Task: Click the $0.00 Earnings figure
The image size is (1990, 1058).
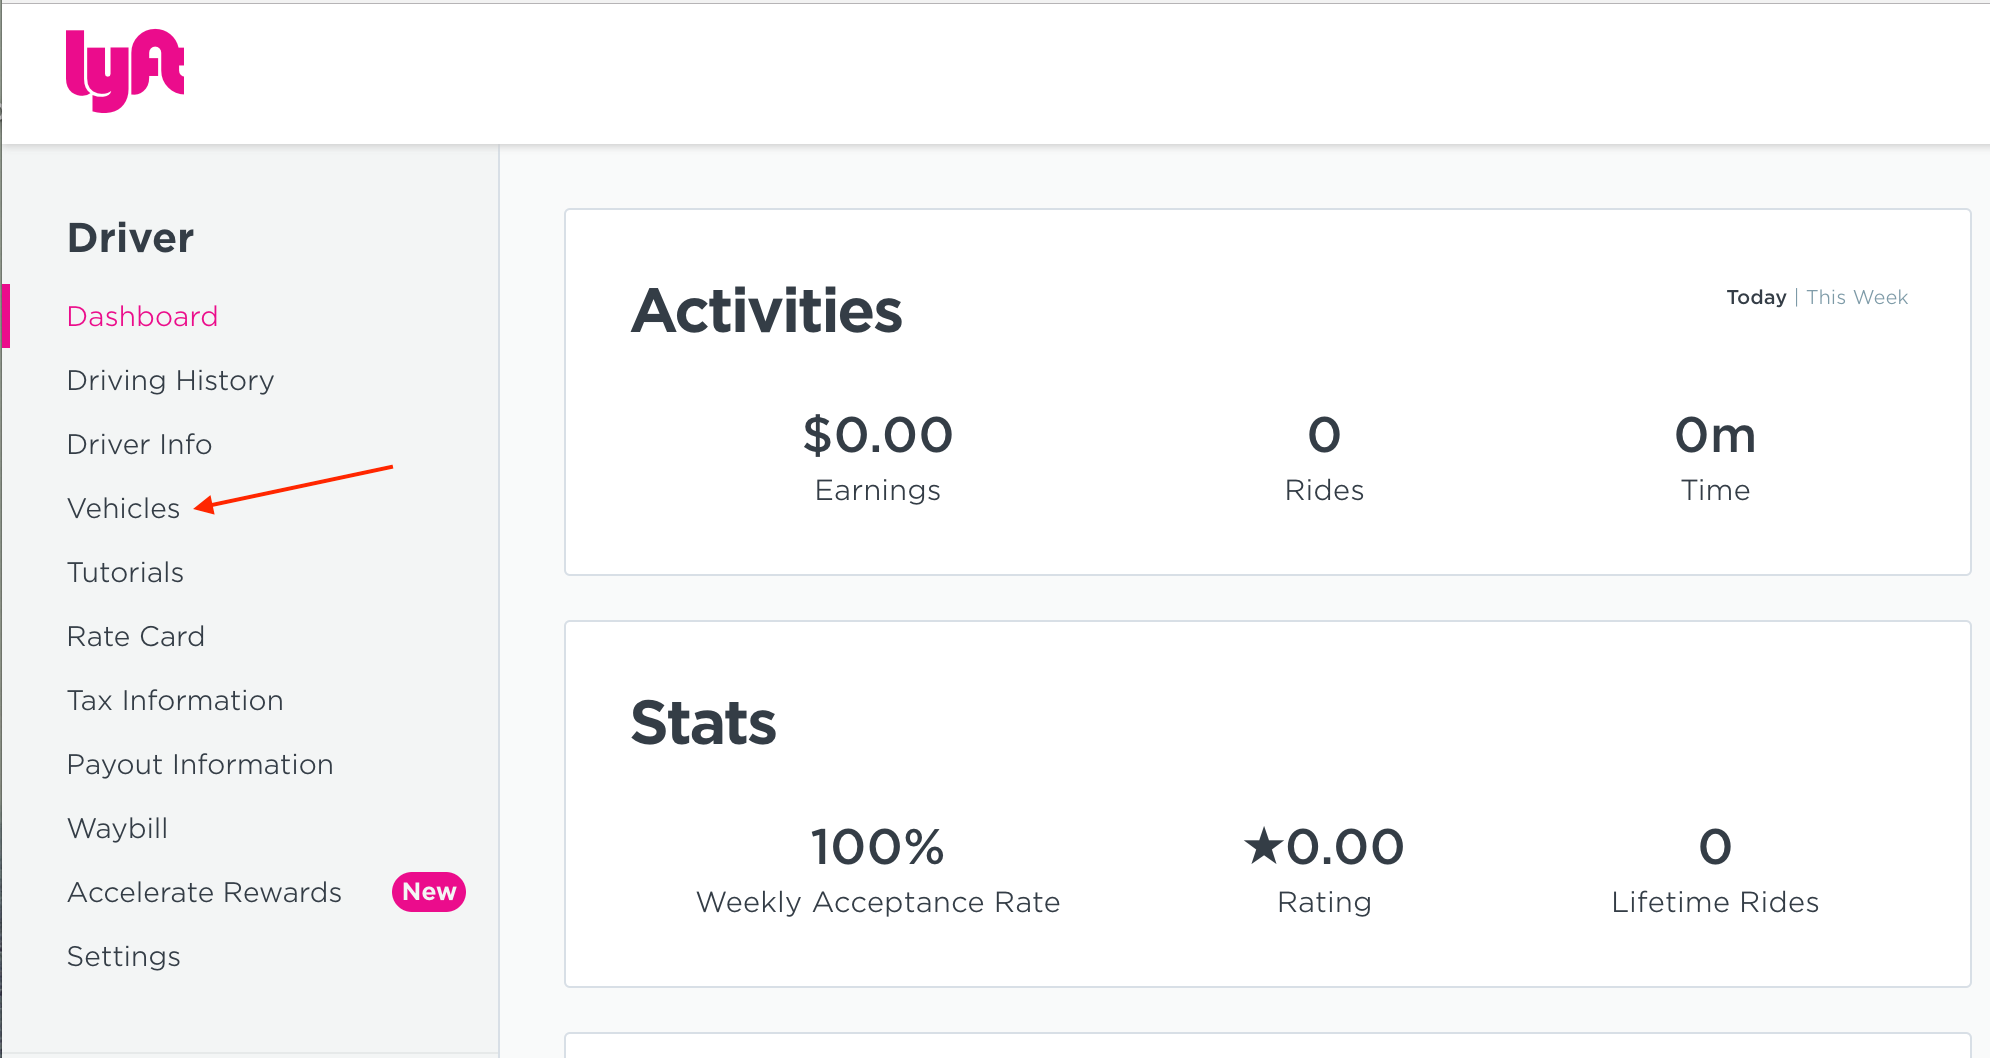Action: point(878,436)
